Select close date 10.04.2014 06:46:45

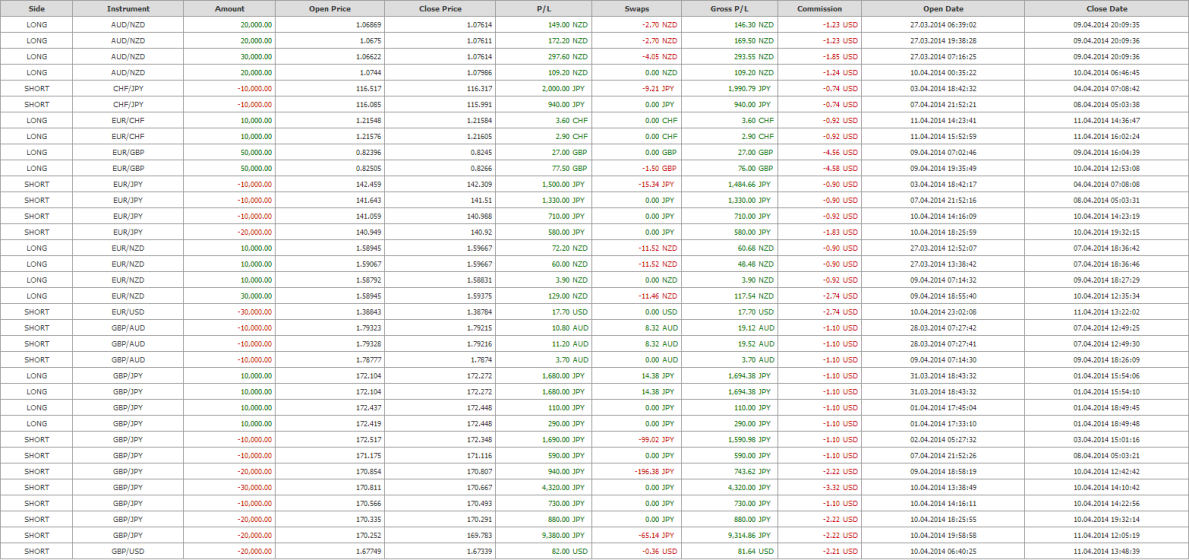click(x=1106, y=73)
